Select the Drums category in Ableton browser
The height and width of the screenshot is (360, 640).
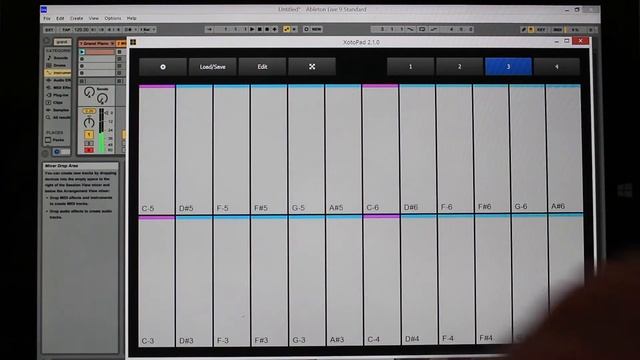58,65
